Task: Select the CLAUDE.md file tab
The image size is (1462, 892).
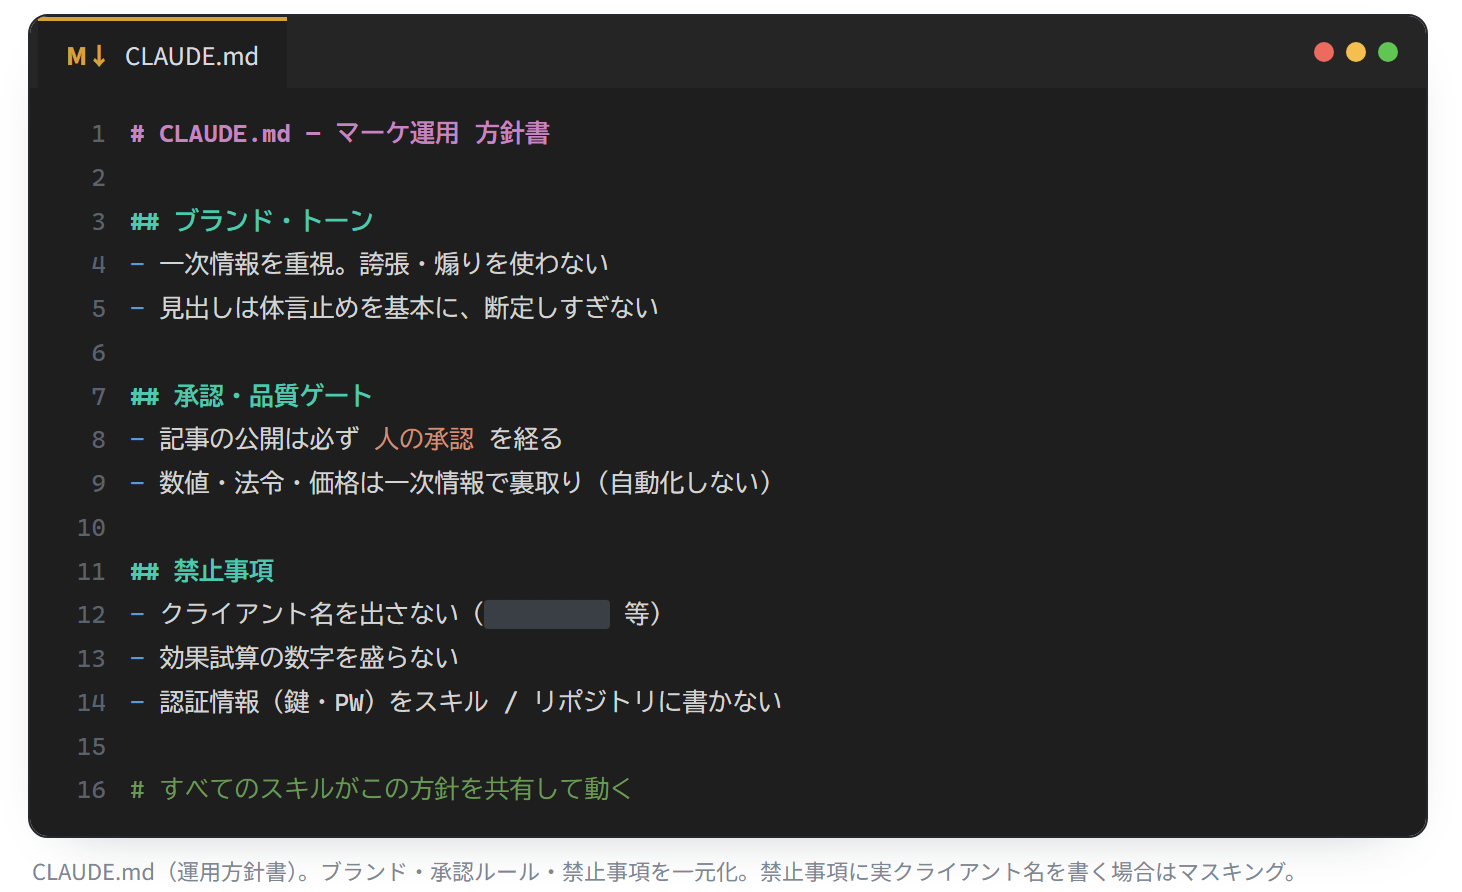Action: (162, 55)
